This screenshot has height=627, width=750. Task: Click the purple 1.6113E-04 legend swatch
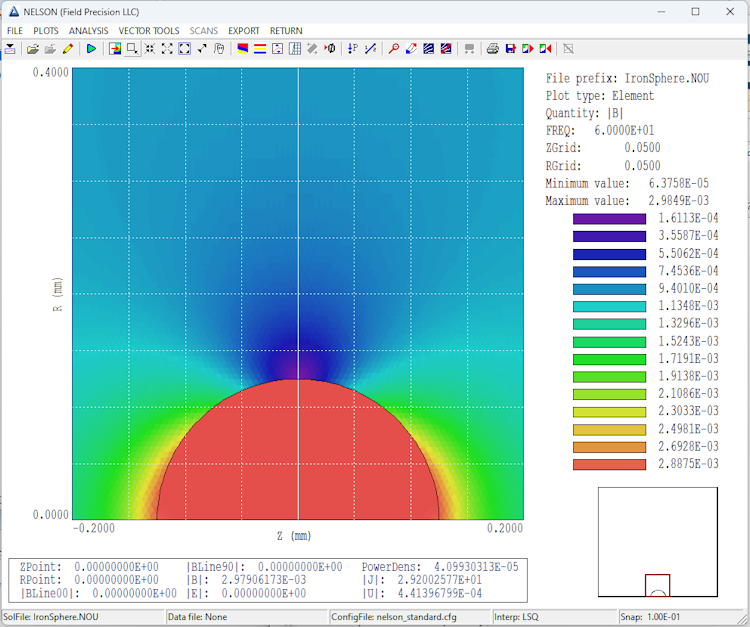pos(609,219)
